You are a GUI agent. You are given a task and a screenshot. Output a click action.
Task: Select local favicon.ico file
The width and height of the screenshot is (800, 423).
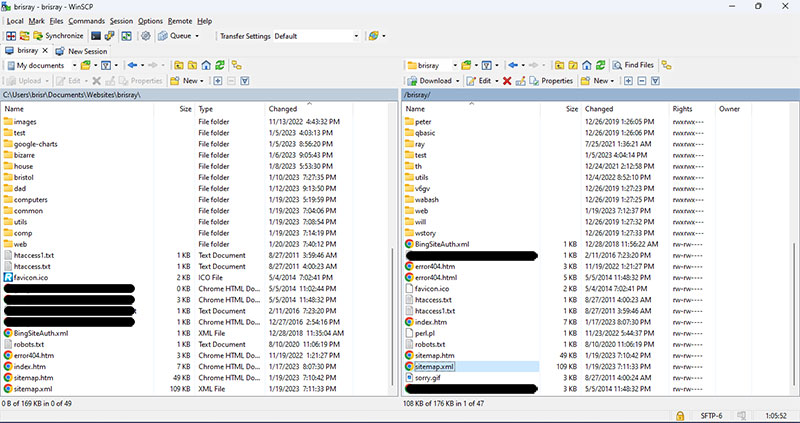click(26, 278)
